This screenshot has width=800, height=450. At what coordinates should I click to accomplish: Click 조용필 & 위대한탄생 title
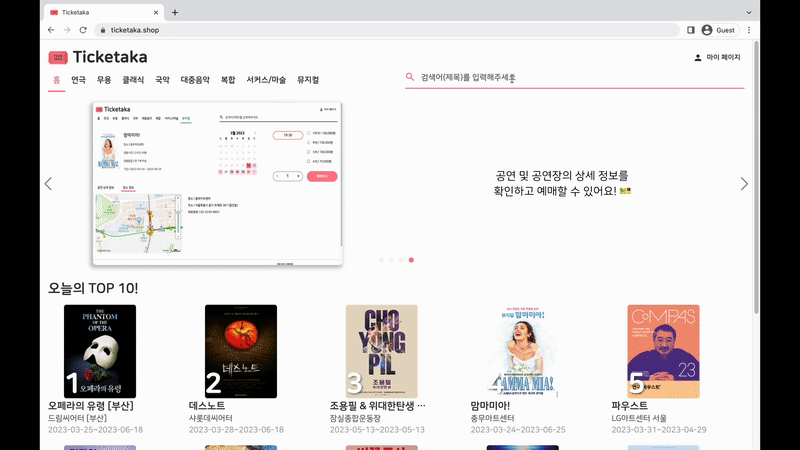tap(378, 406)
